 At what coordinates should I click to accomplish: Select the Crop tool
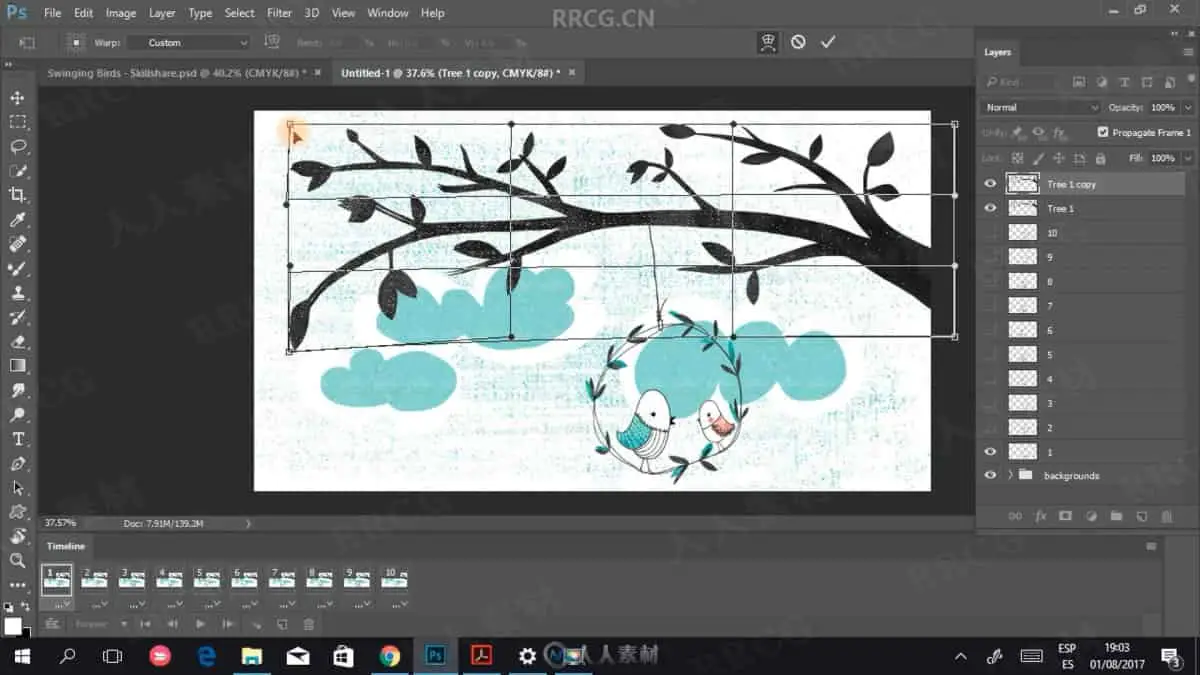17,195
